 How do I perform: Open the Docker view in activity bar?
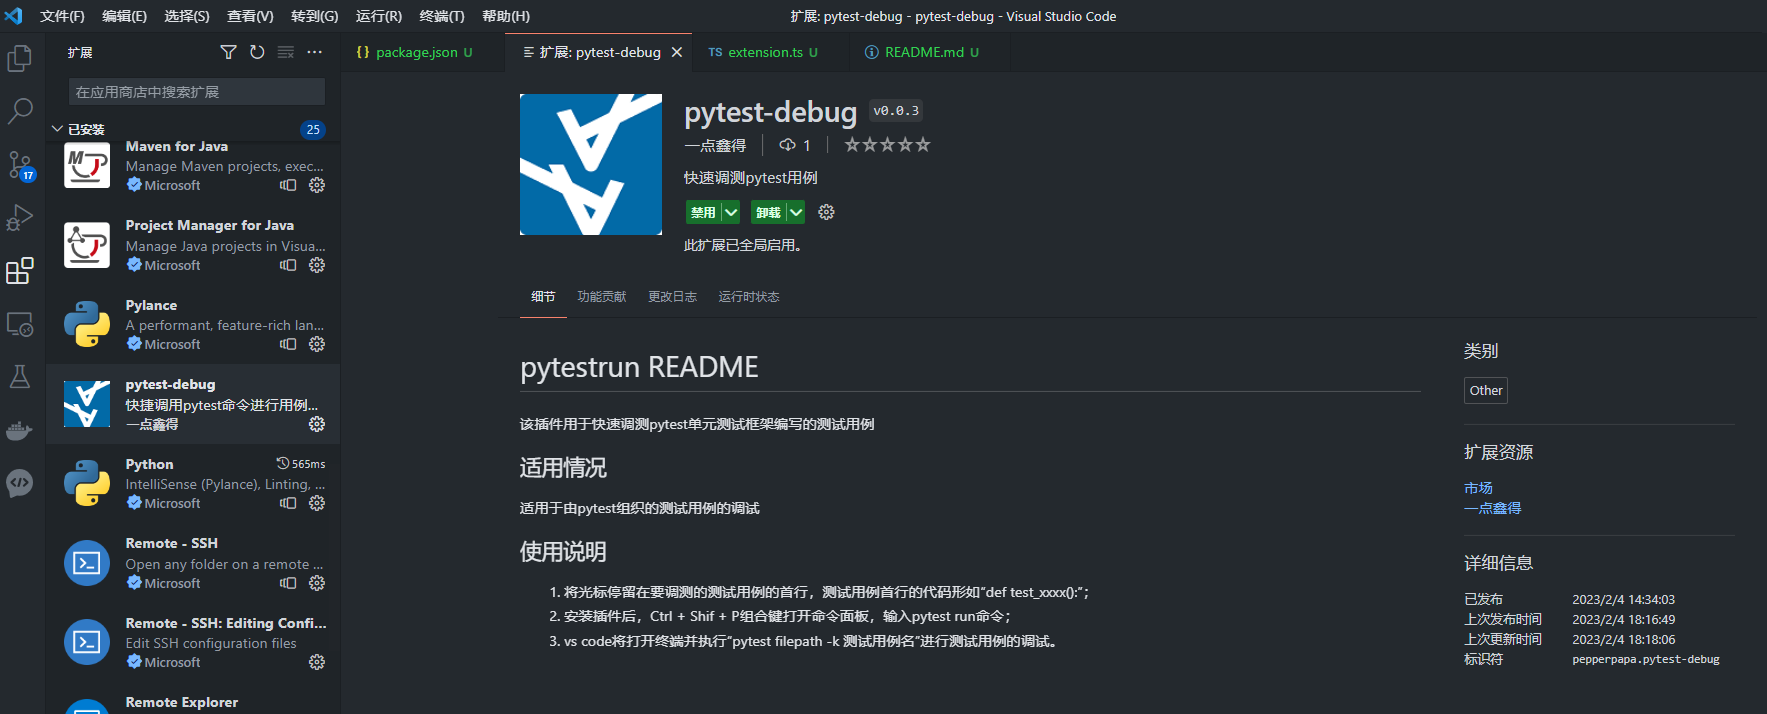(20, 431)
